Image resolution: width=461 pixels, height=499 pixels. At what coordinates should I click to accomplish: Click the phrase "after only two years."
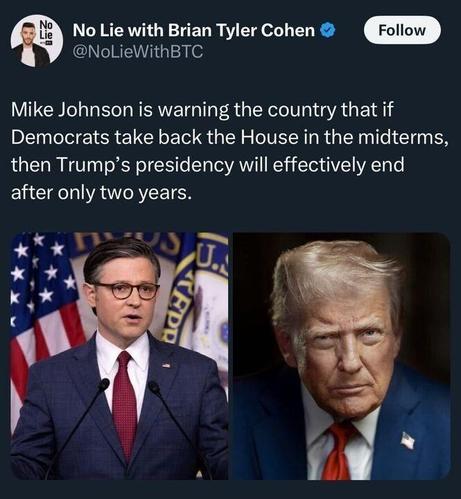102,193
